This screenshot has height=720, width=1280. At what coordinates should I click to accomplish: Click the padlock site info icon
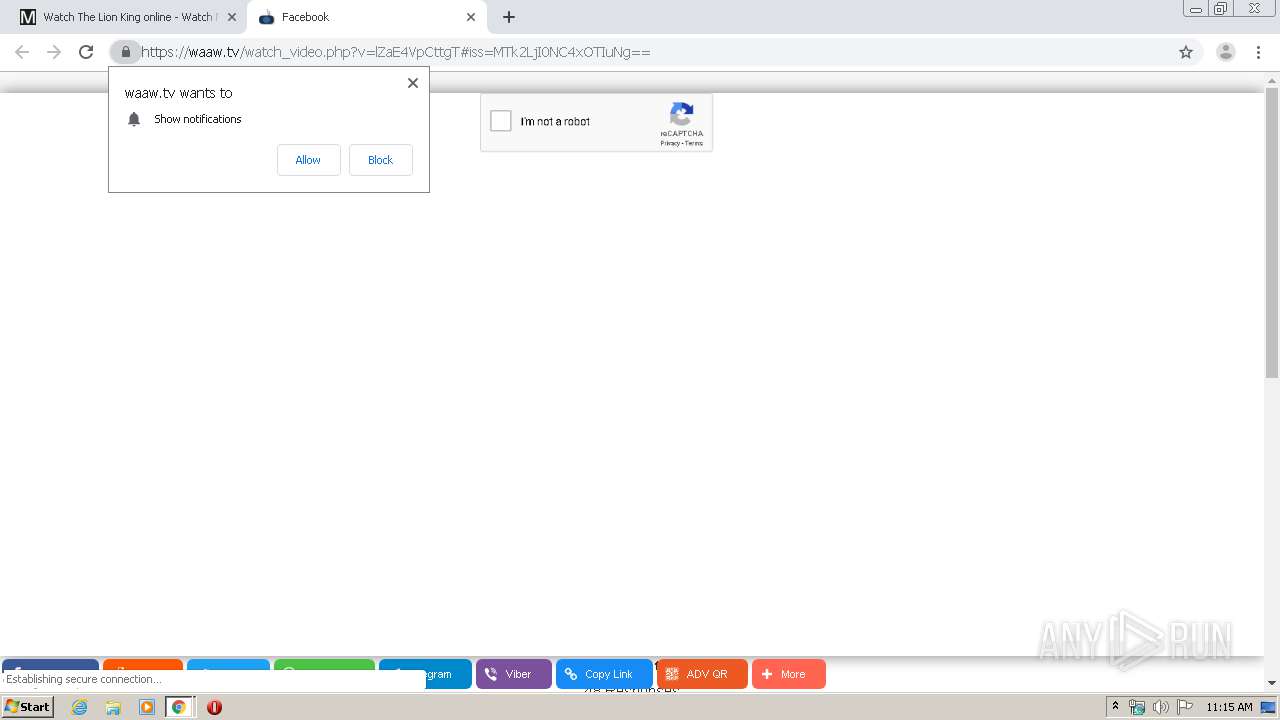(125, 52)
